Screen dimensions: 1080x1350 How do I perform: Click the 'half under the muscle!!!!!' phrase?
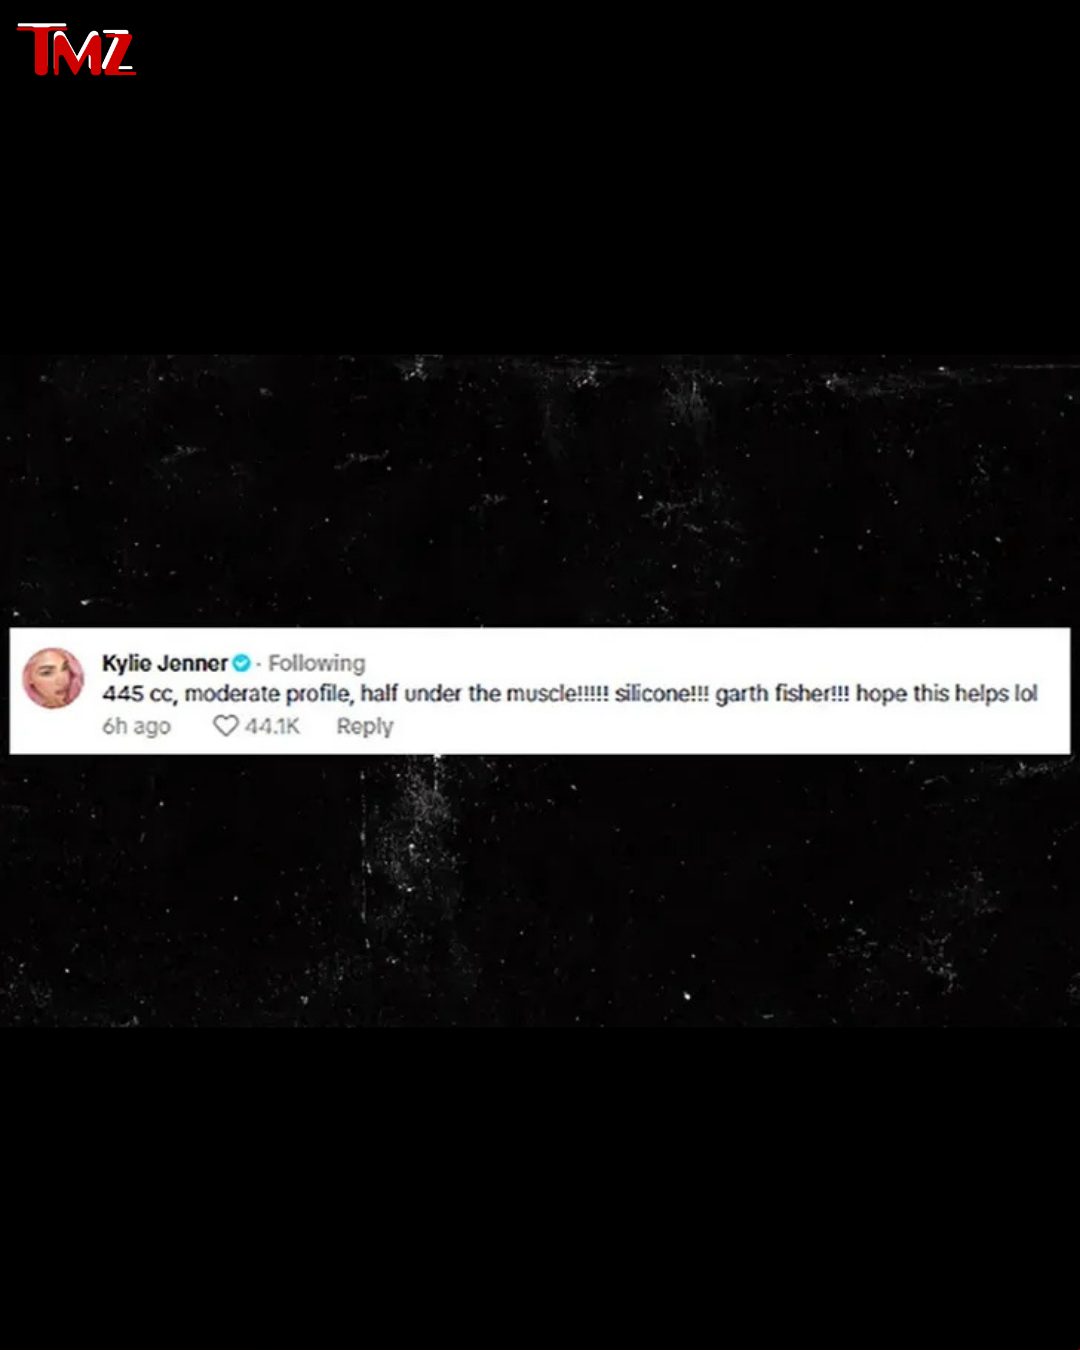point(484,694)
